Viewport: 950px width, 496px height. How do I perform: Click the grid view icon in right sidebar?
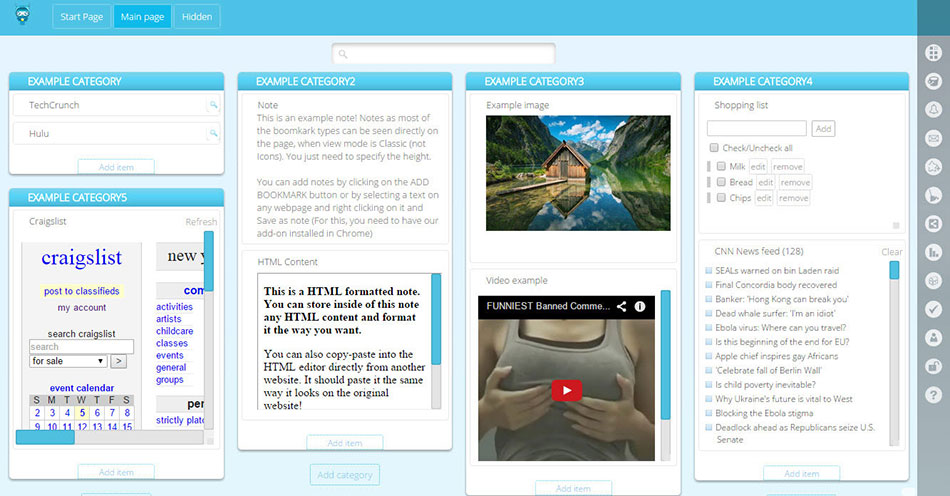933,53
